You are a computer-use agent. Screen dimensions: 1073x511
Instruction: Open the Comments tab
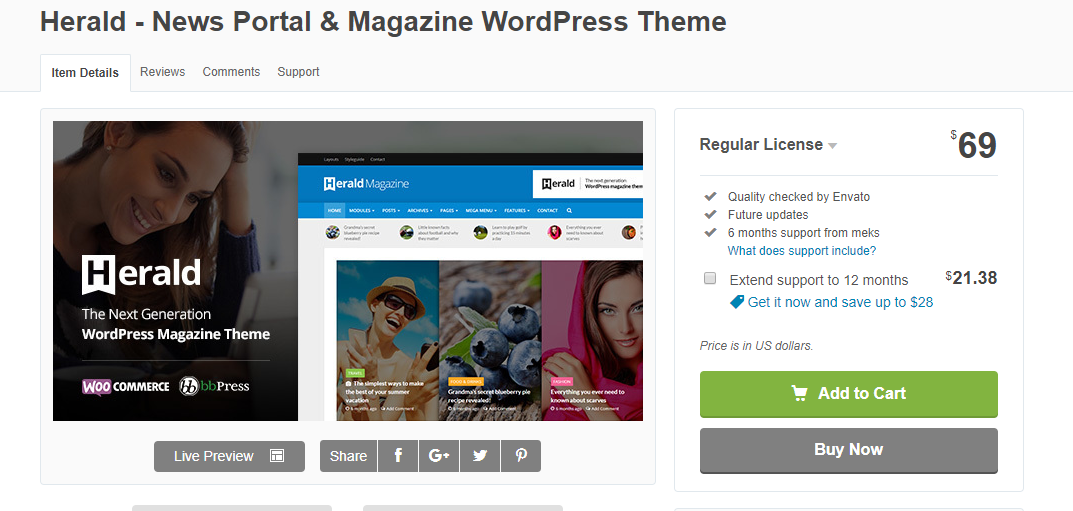tap(231, 72)
